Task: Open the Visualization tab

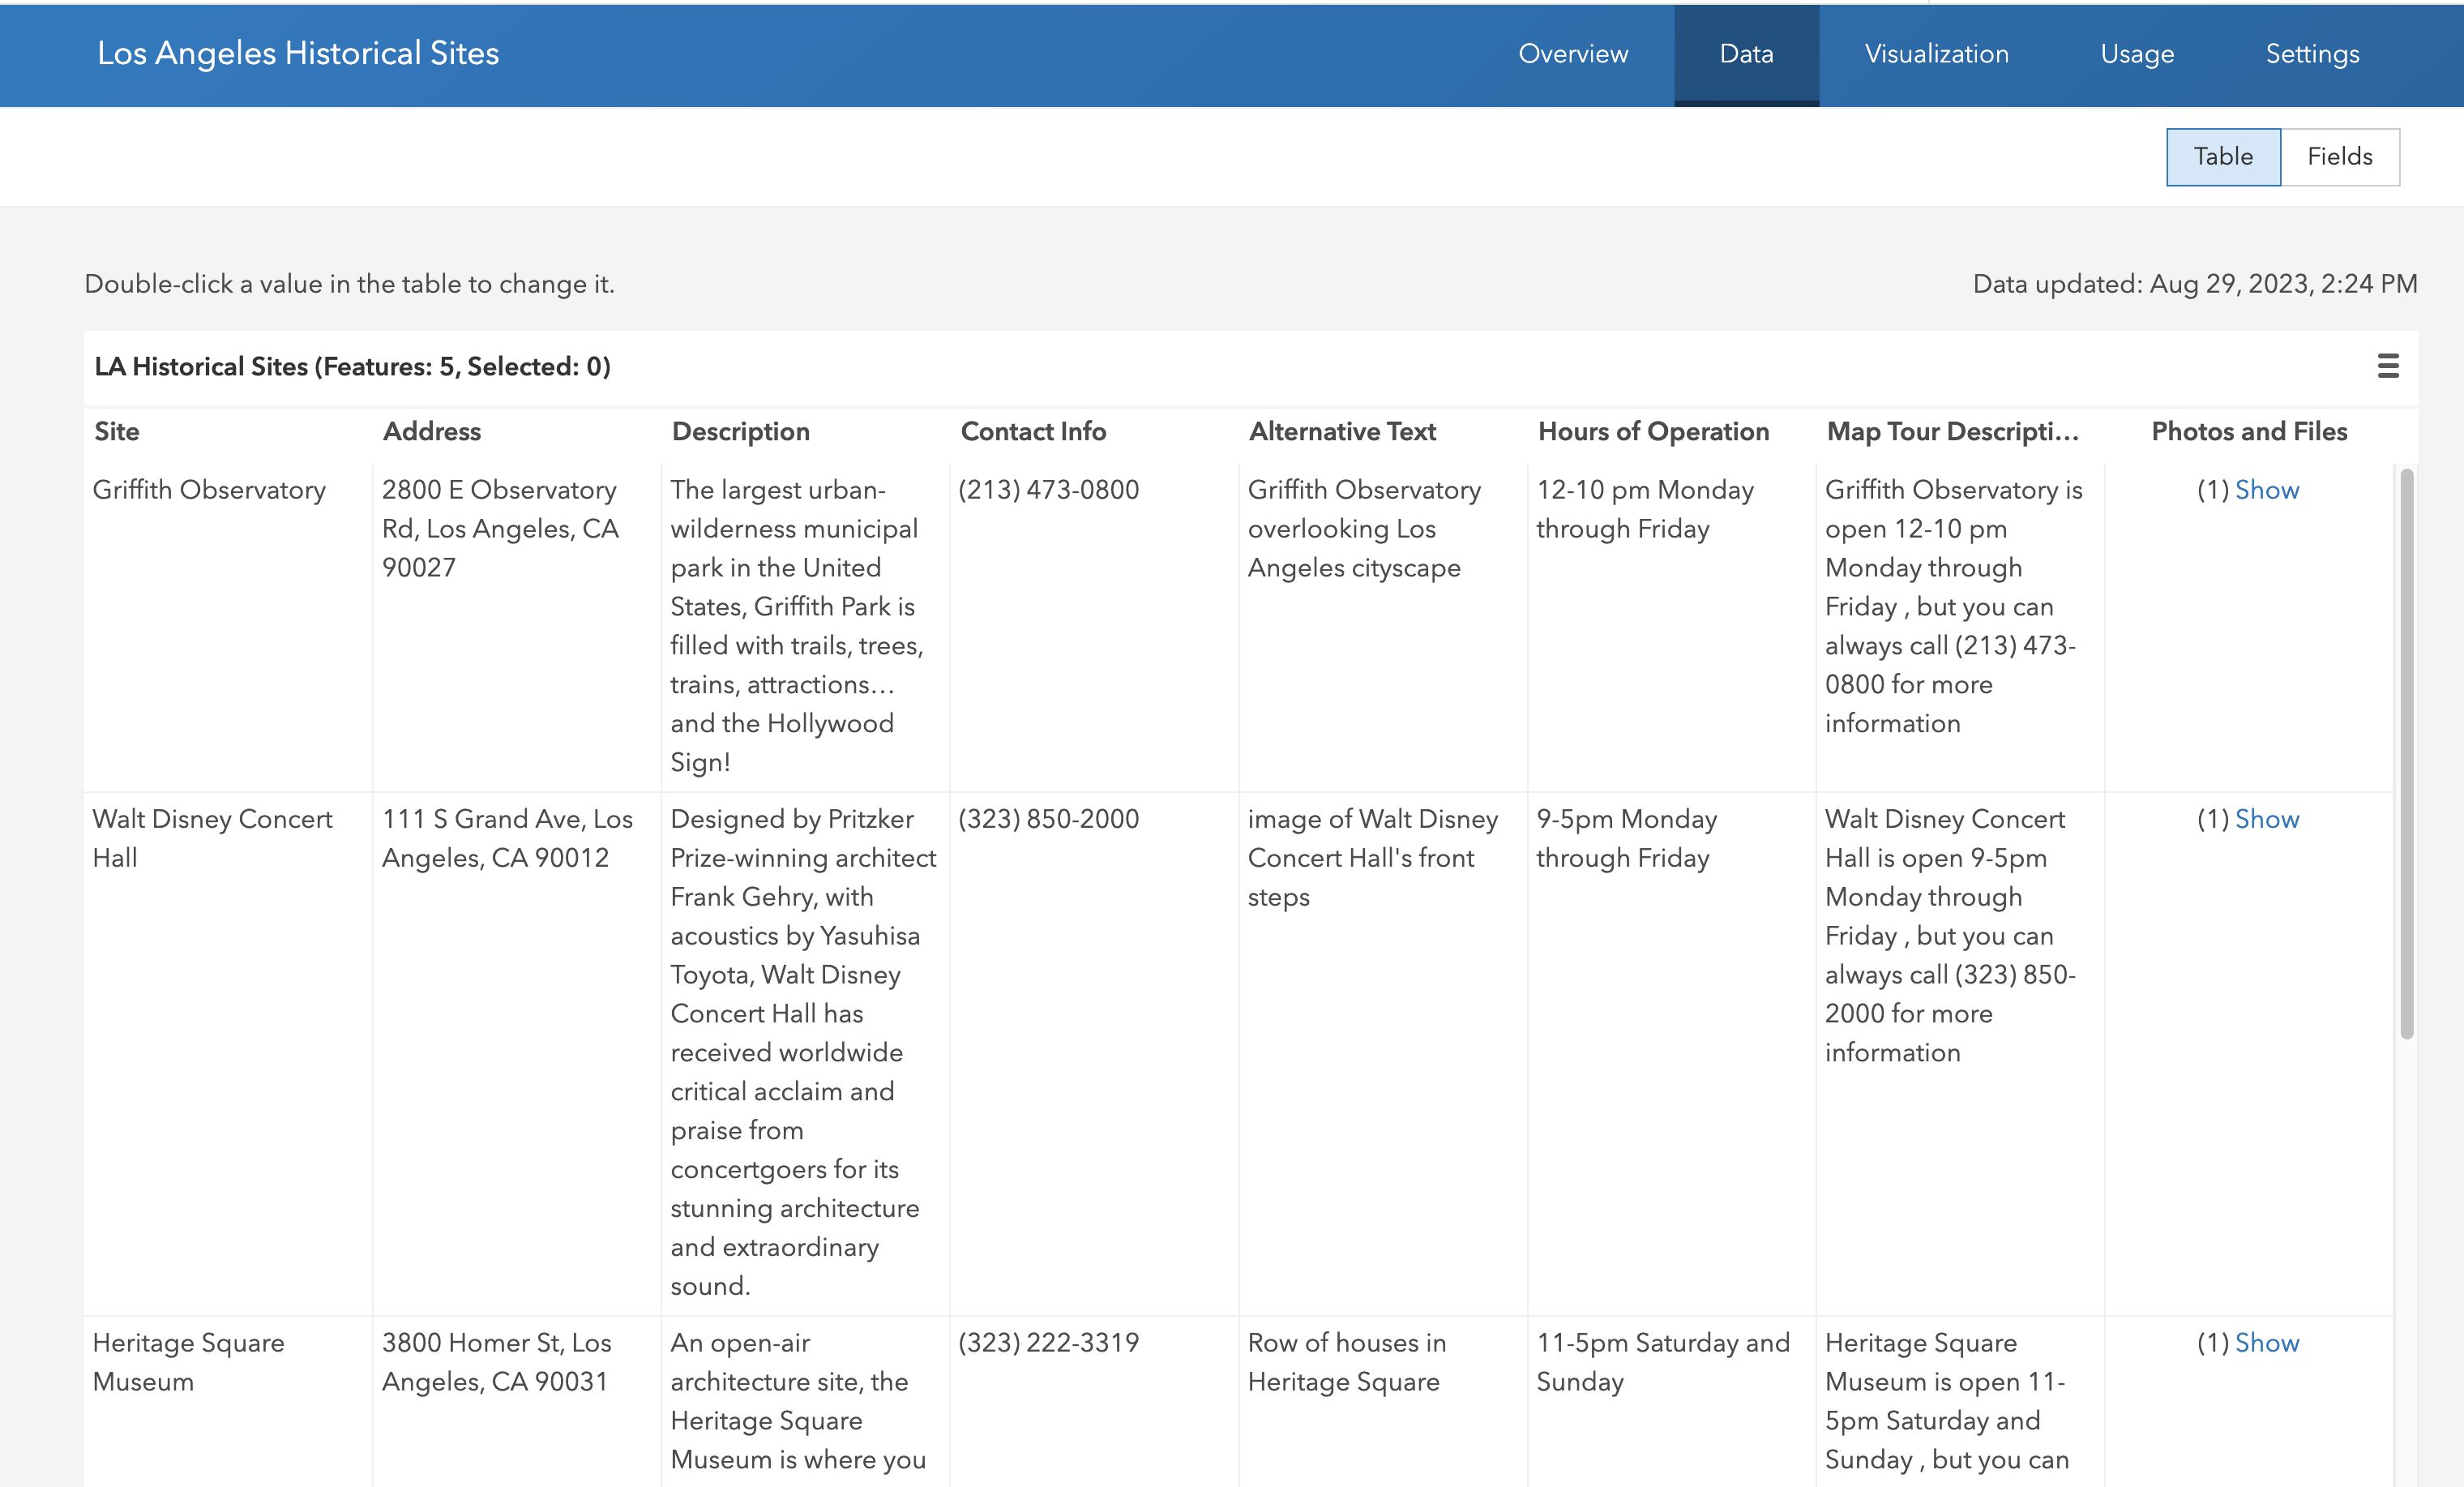Action: [1936, 54]
